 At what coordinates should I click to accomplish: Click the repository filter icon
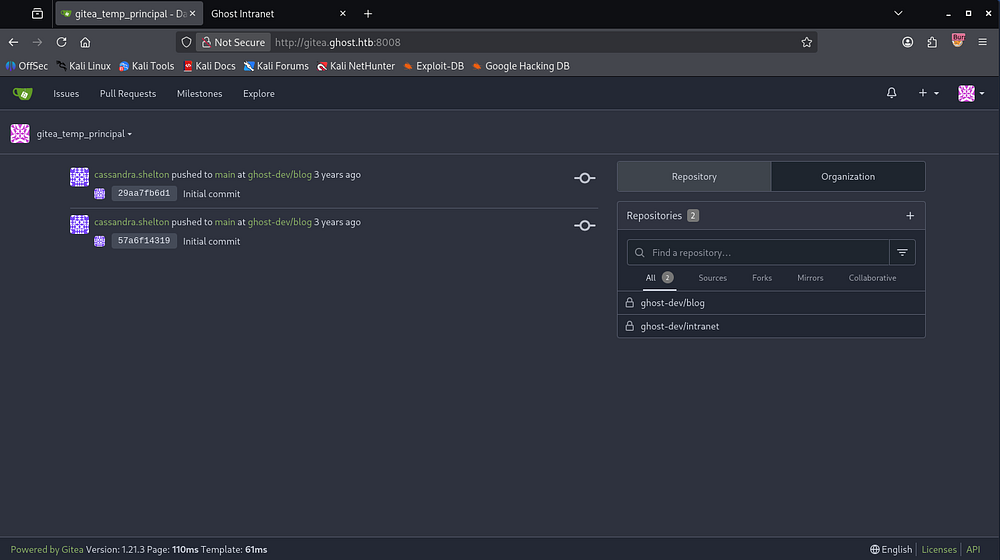902,253
